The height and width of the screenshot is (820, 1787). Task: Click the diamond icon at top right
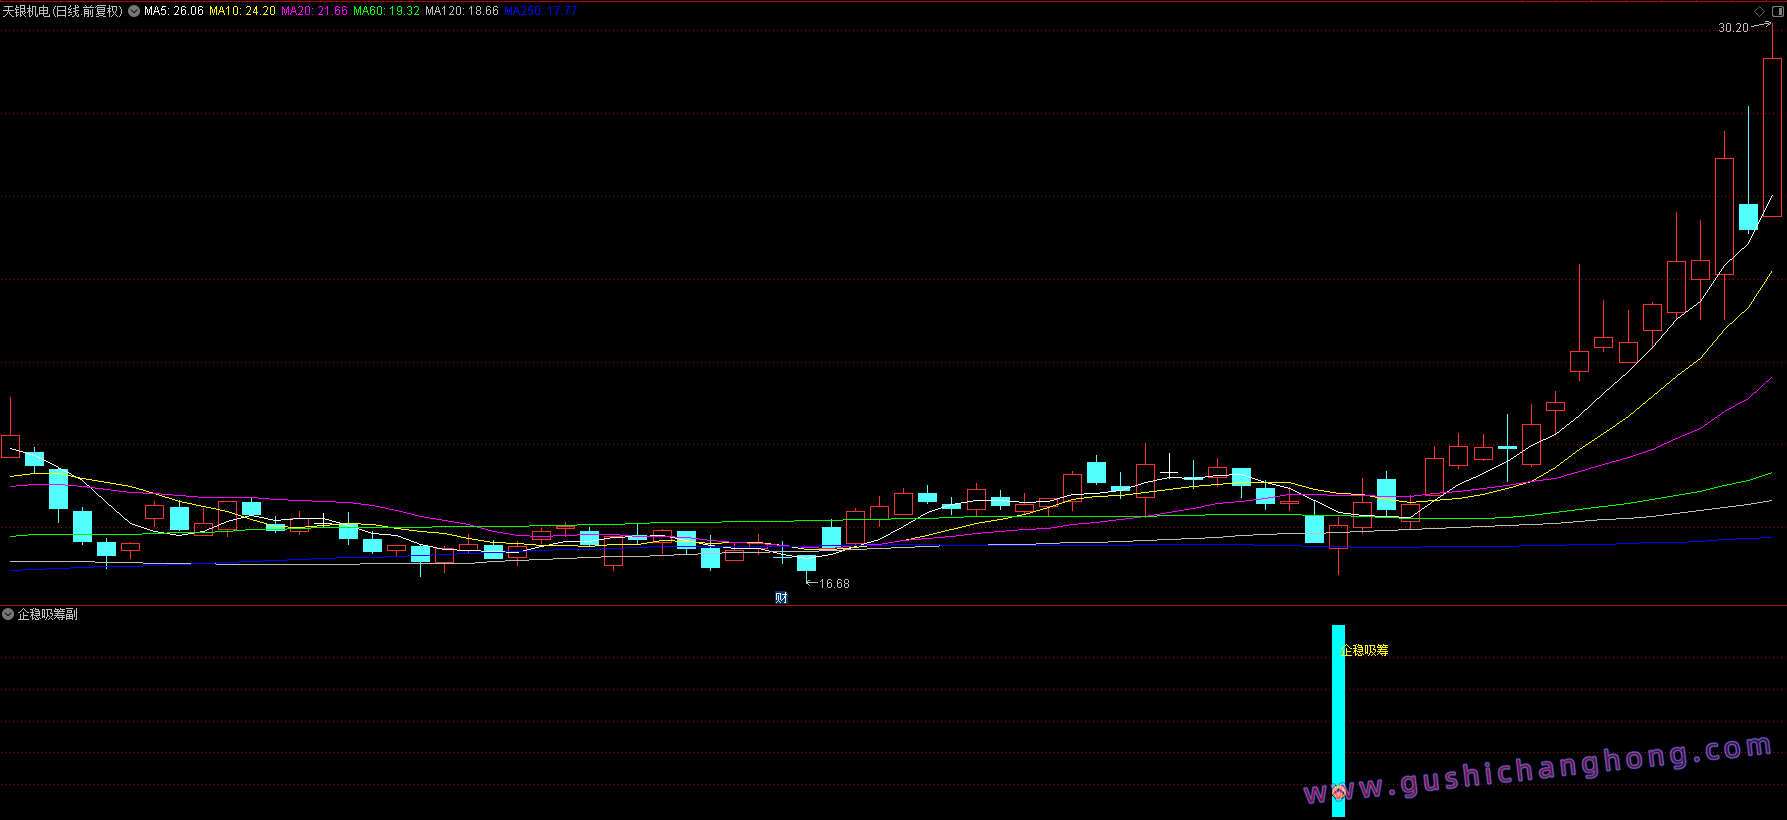pyautogui.click(x=1760, y=11)
